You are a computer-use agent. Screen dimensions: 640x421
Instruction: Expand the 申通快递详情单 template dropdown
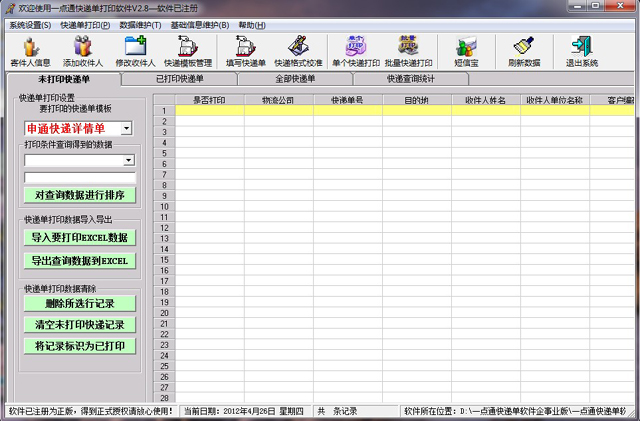[127, 129]
